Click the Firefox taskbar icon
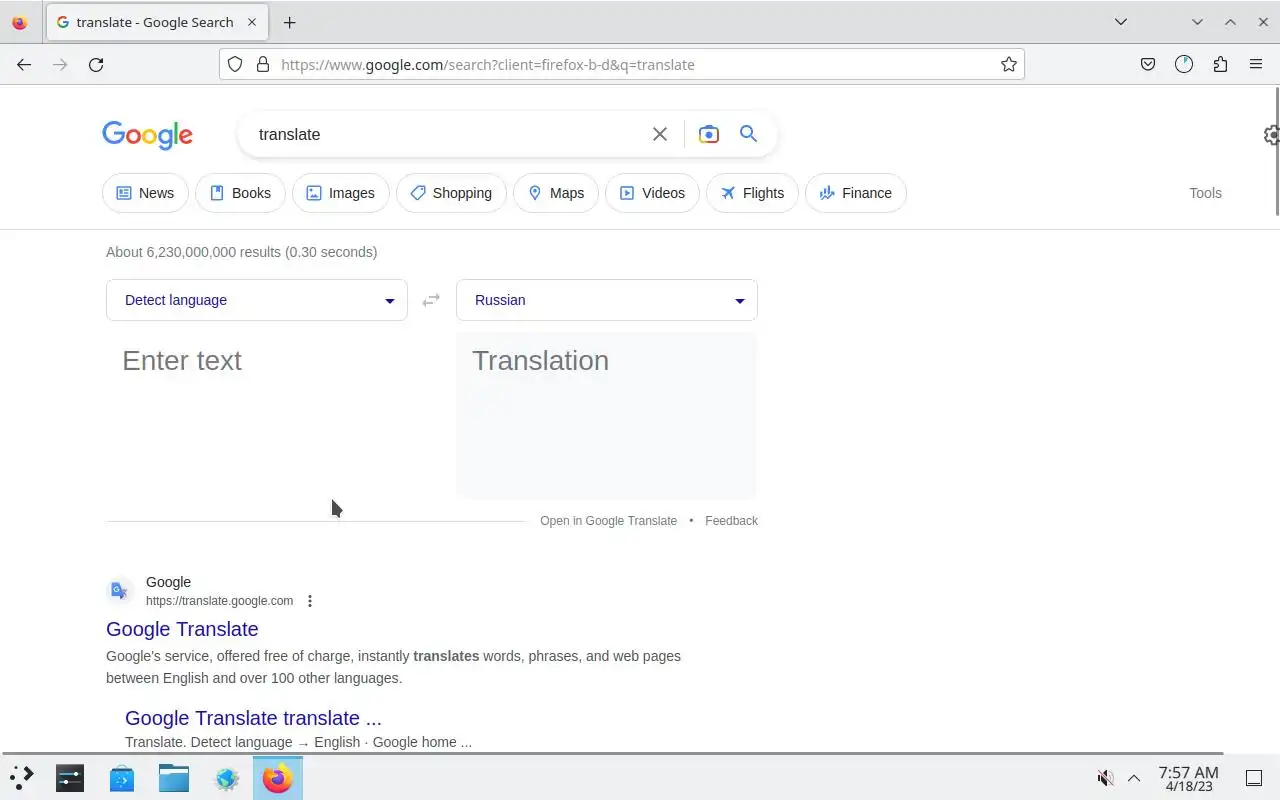1280x800 pixels. [x=278, y=777]
